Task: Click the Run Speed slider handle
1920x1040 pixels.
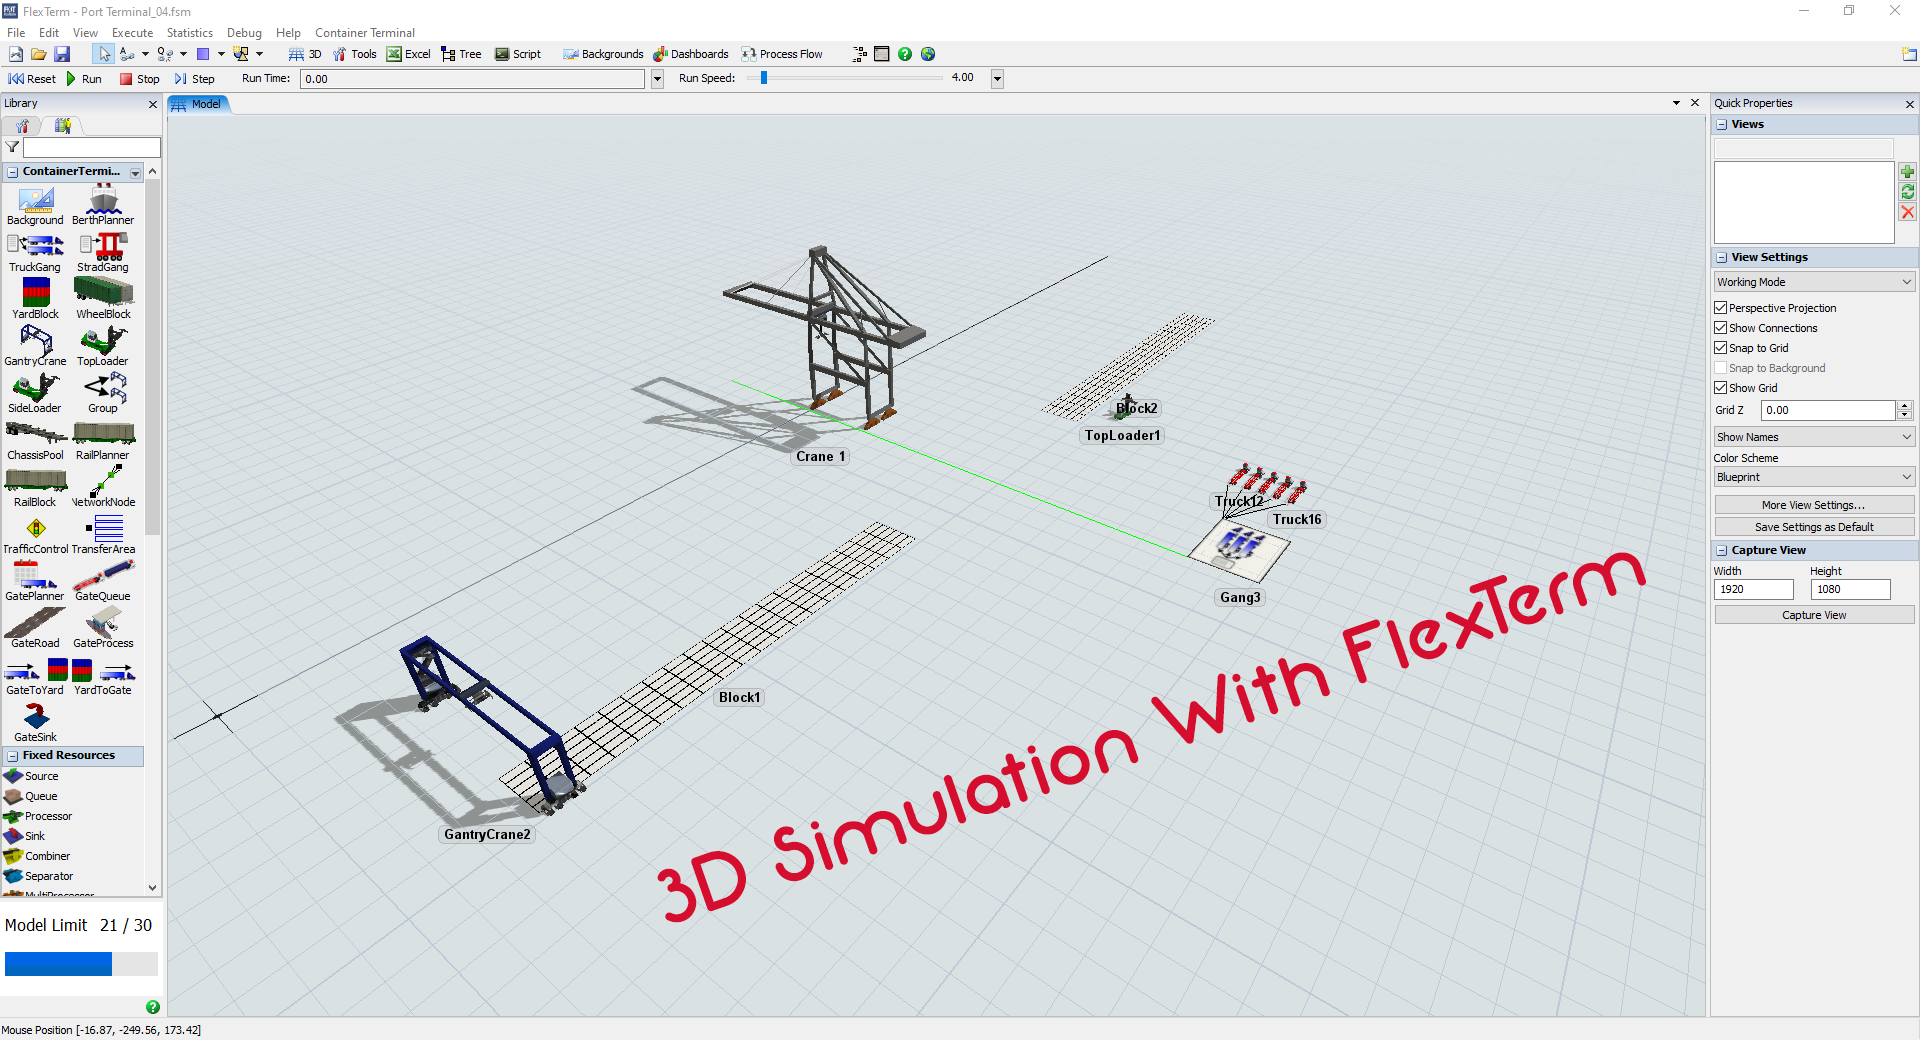Action: (x=764, y=78)
